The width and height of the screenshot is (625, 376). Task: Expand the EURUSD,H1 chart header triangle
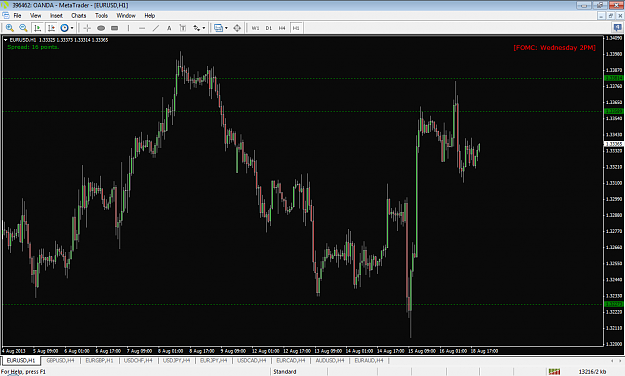click(x=6, y=40)
